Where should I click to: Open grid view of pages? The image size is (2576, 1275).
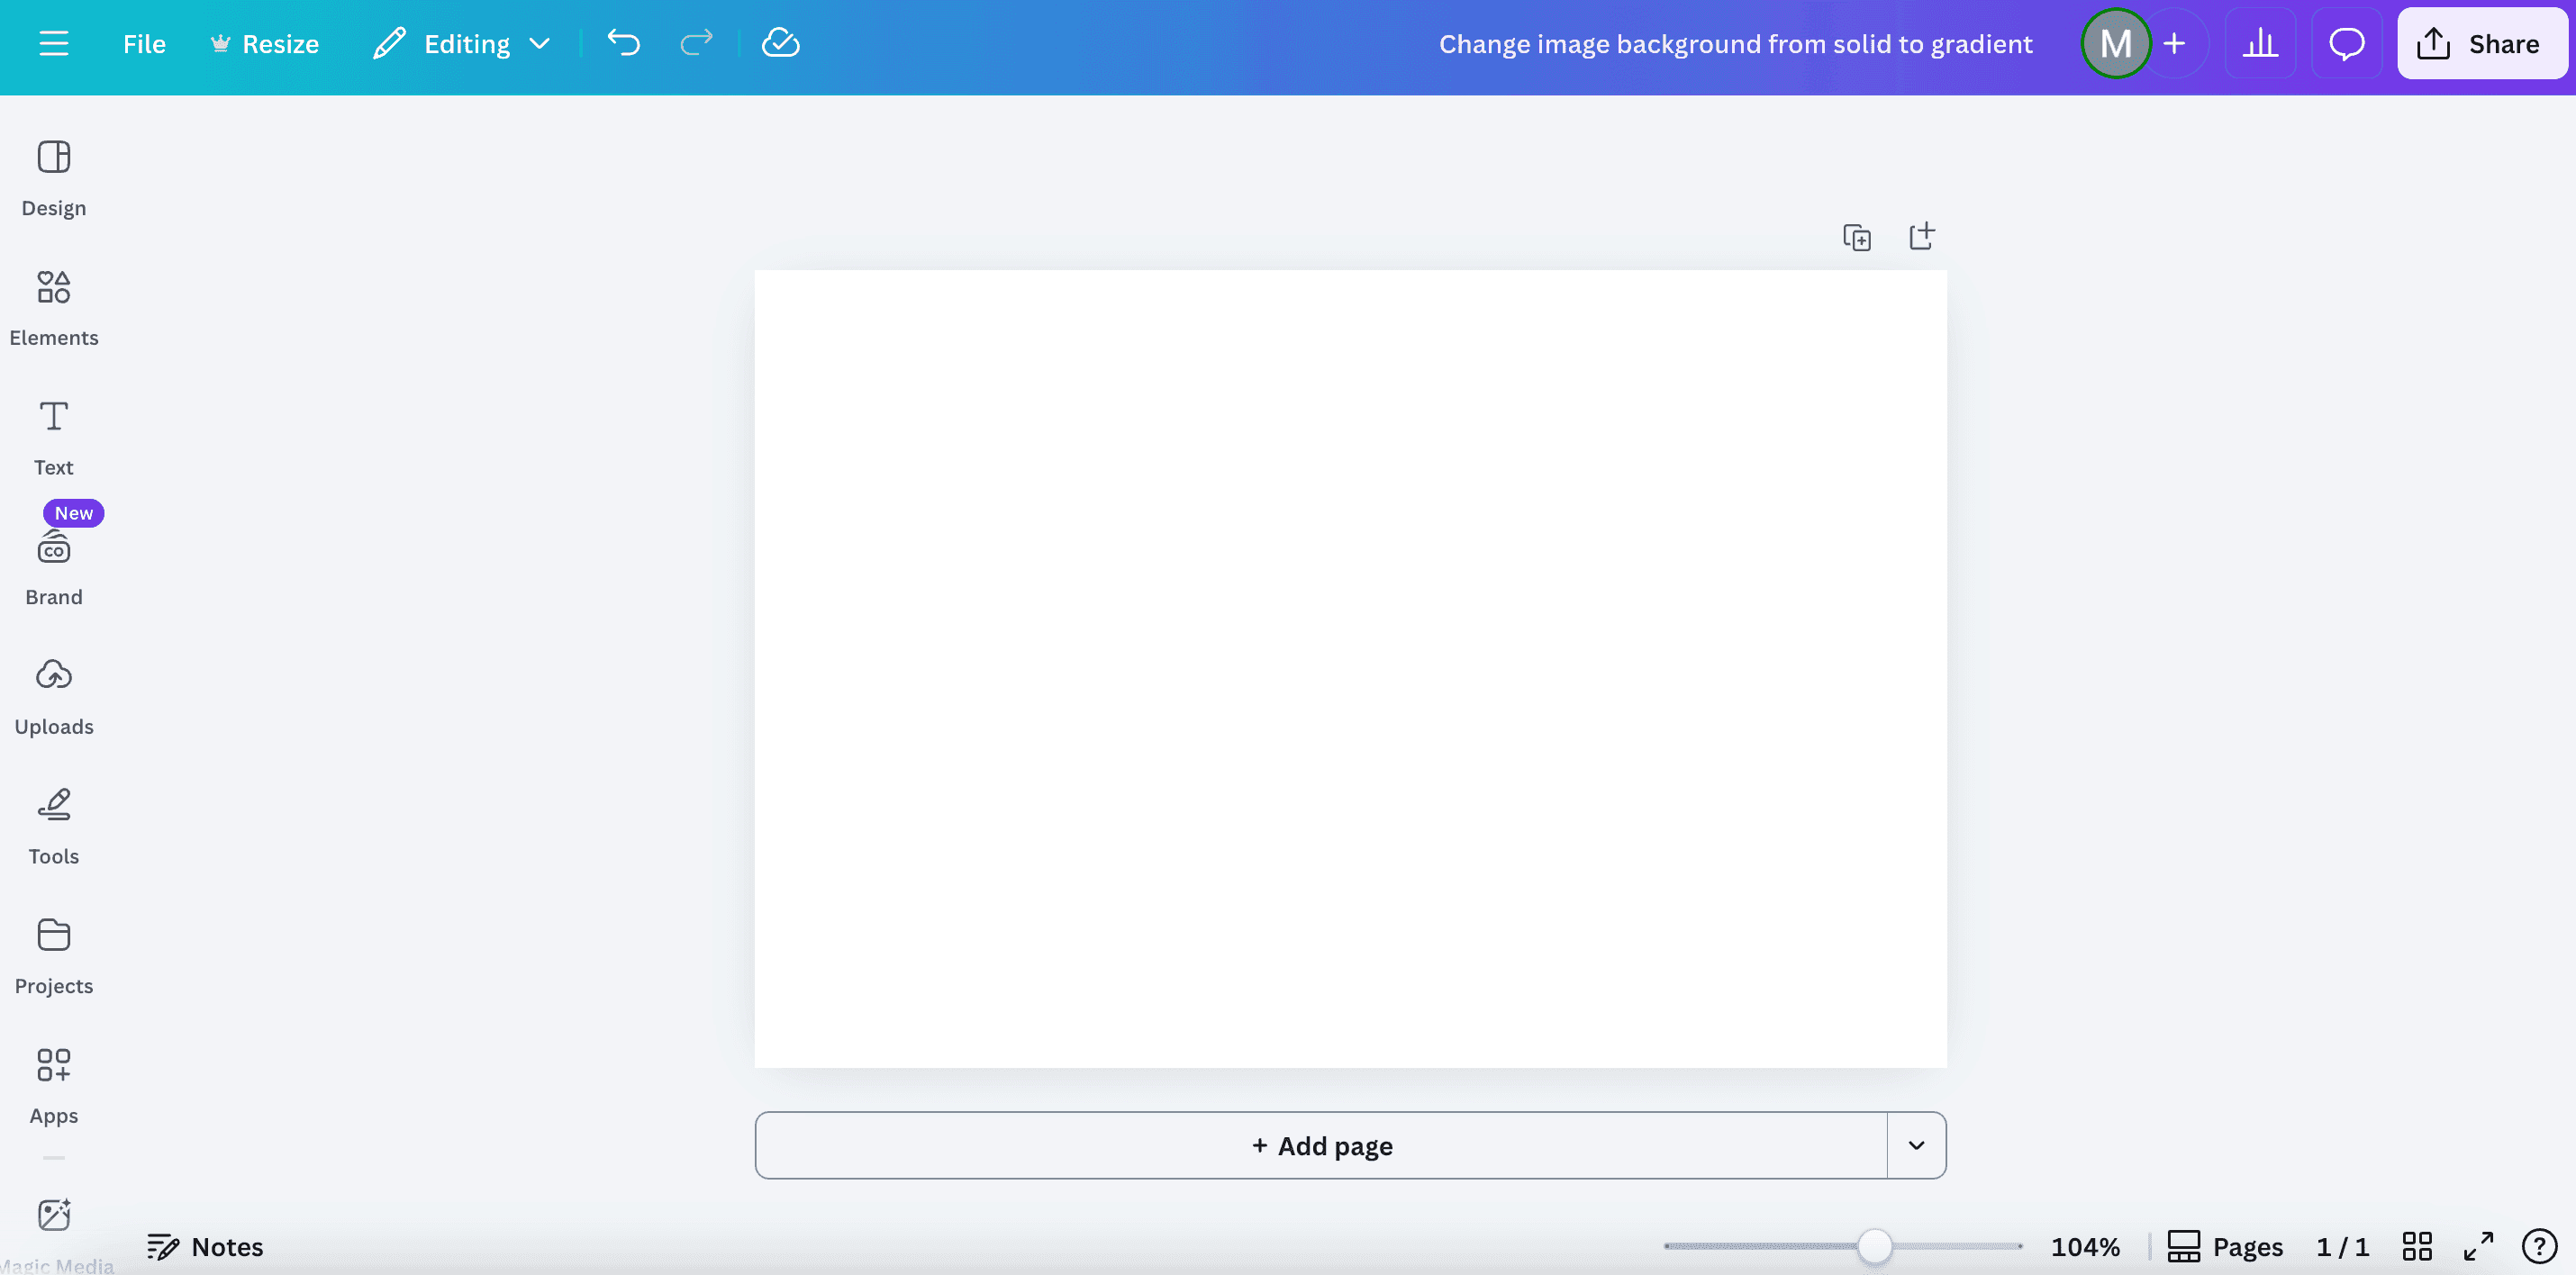coord(2417,1246)
